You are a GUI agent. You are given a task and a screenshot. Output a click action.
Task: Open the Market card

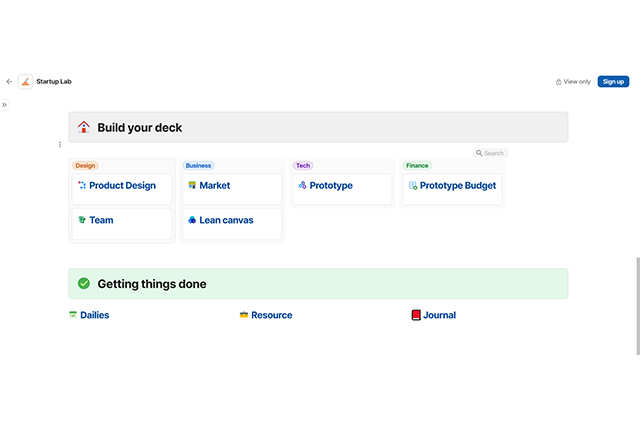pyautogui.click(x=232, y=189)
